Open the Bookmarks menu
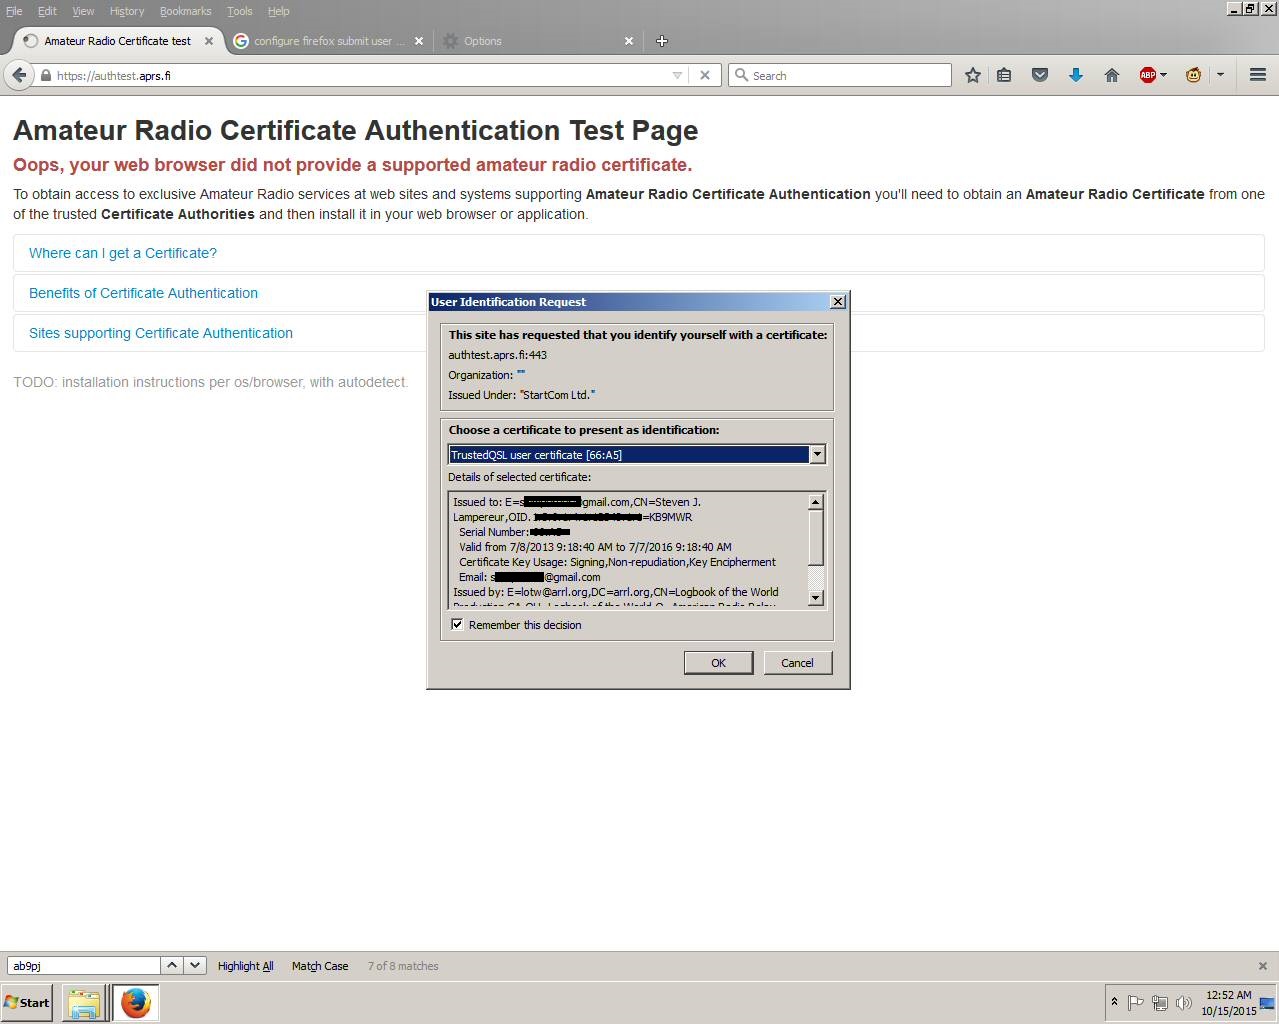 pyautogui.click(x=185, y=11)
